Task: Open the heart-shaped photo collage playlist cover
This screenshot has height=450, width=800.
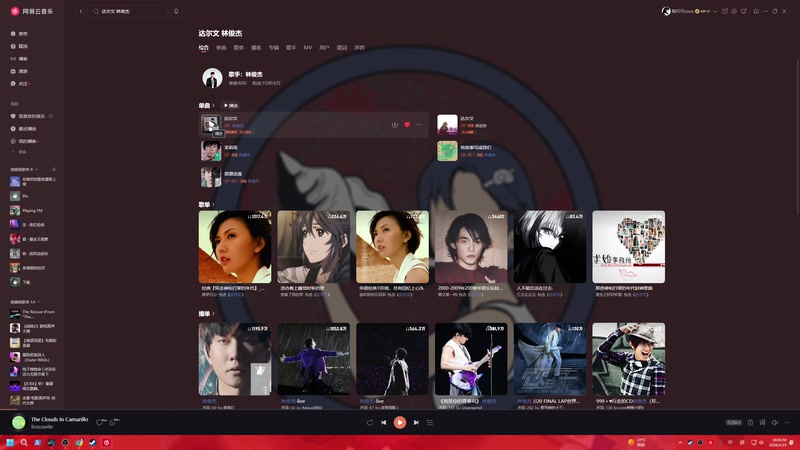Action: pos(629,247)
